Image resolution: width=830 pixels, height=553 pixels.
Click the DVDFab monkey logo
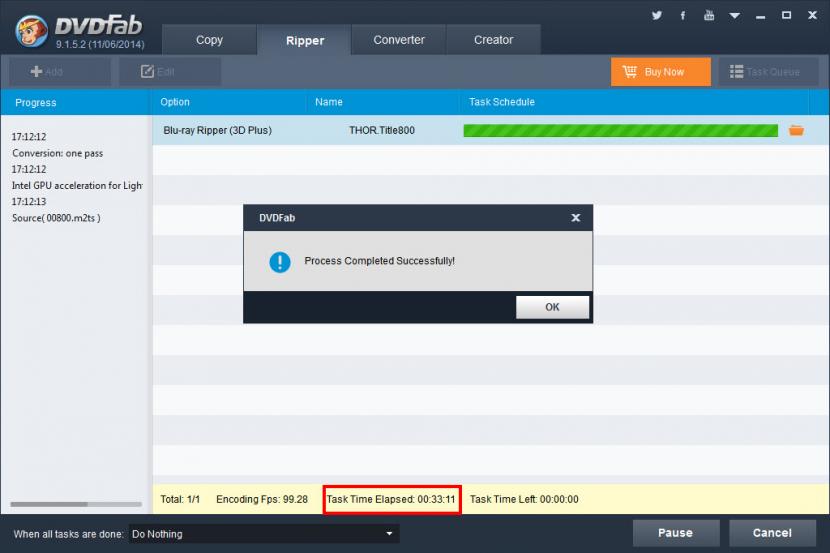coord(31,31)
